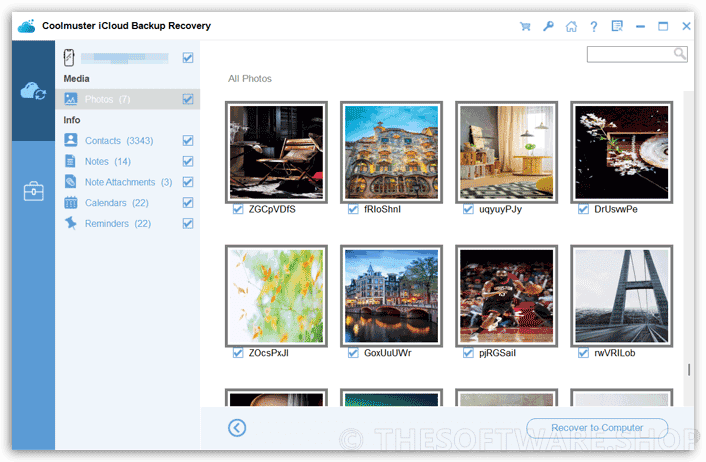Uncheck the Reminders checkbox
The image size is (706, 462).
(x=188, y=223)
